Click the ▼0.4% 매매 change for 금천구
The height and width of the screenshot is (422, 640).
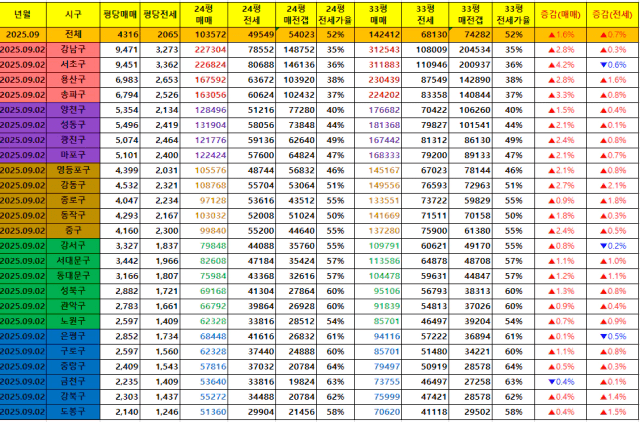coord(560,382)
